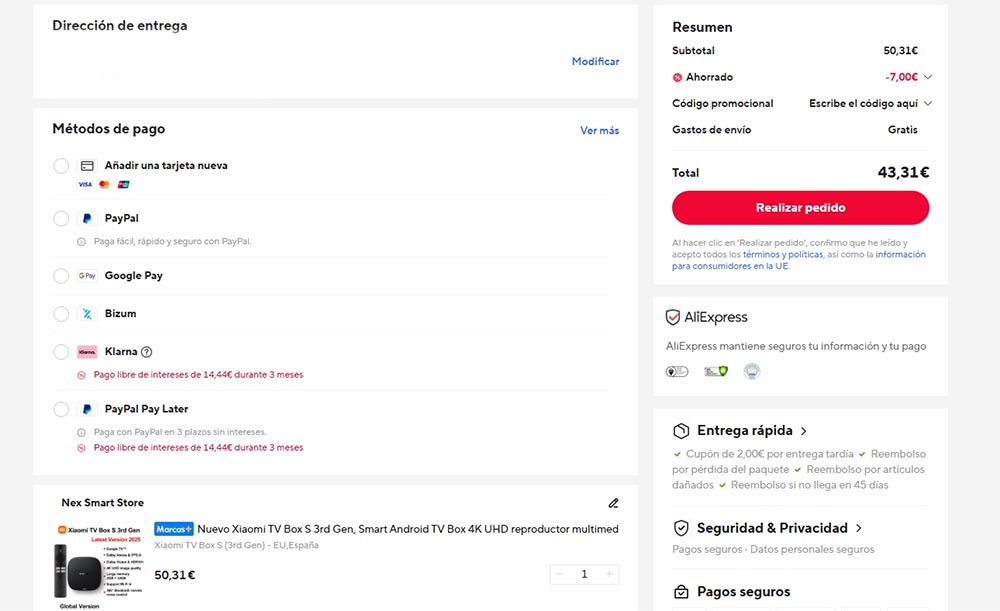Click Klarna interest-free promo icon
The image size is (1000, 611).
pos(81,375)
